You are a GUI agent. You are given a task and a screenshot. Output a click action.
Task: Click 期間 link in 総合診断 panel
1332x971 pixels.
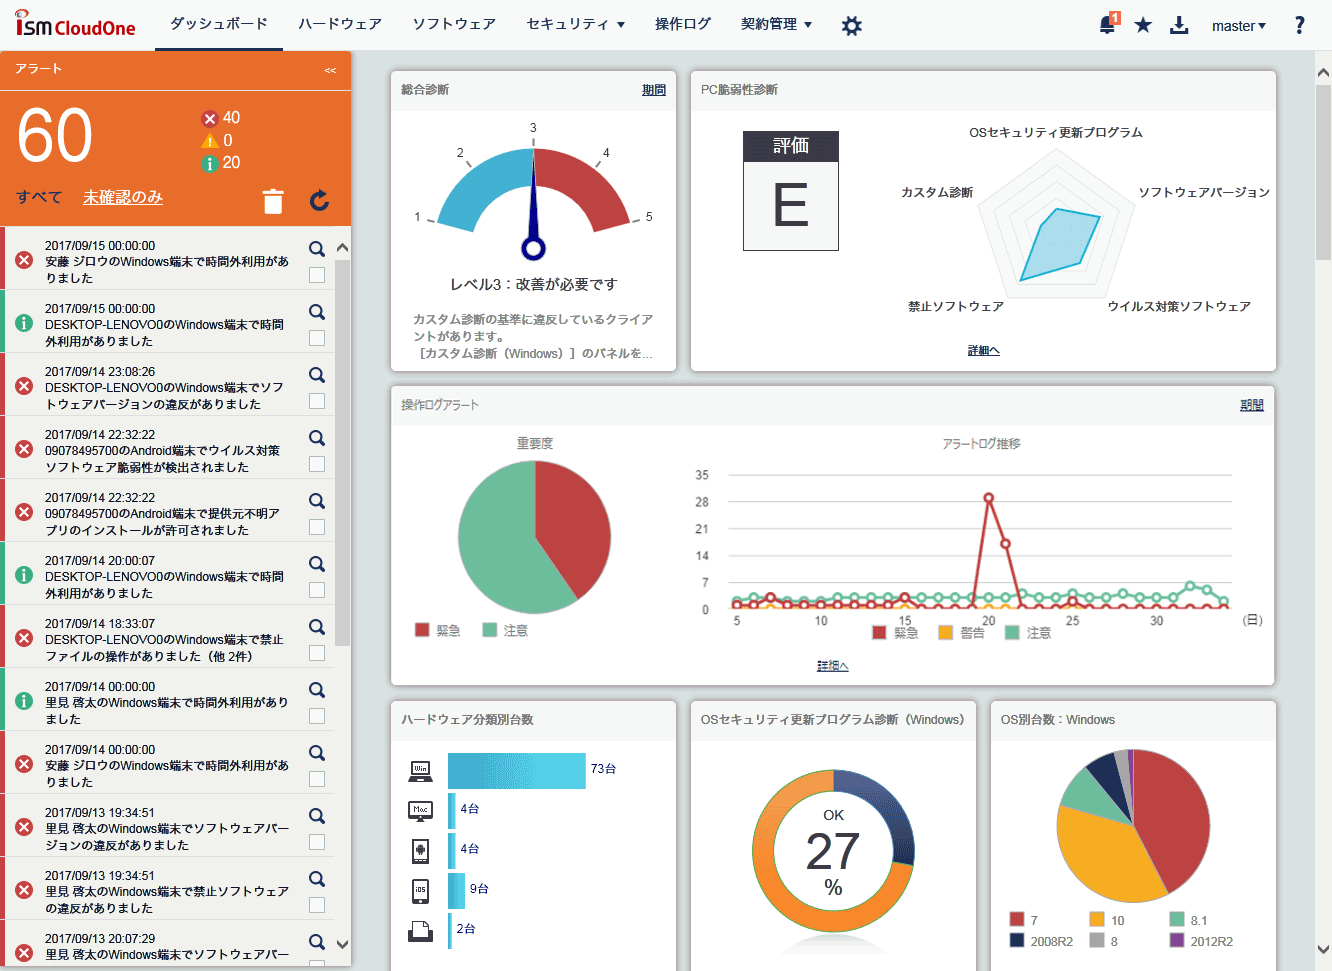click(x=654, y=90)
